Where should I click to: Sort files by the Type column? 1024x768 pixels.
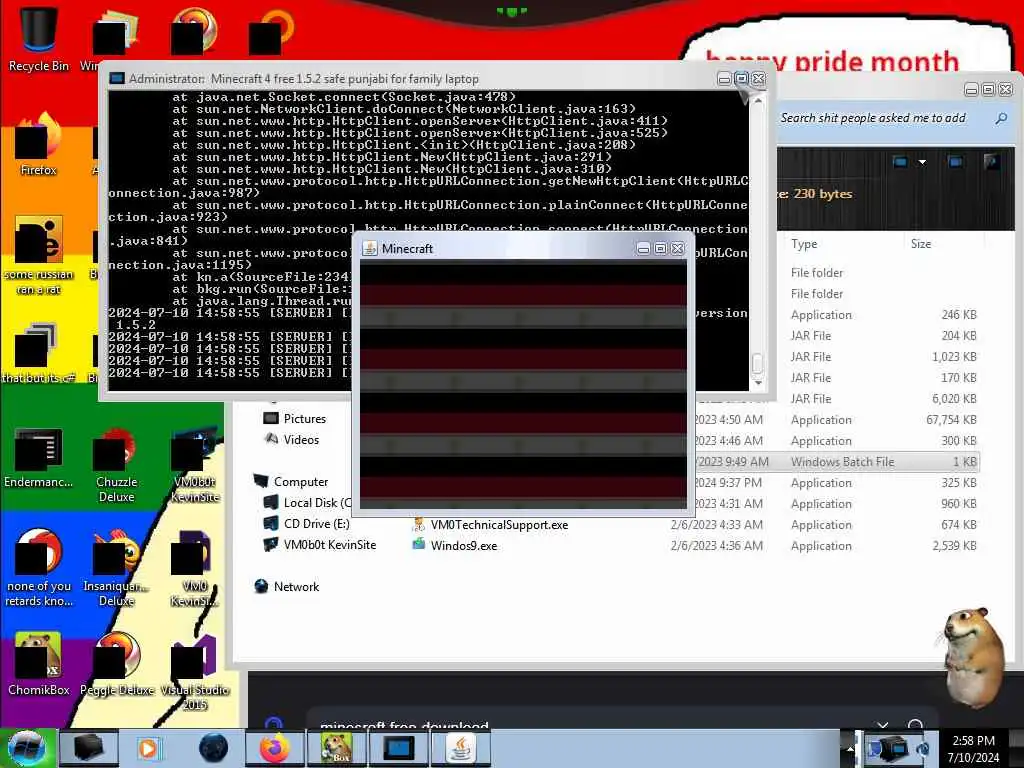(x=803, y=244)
